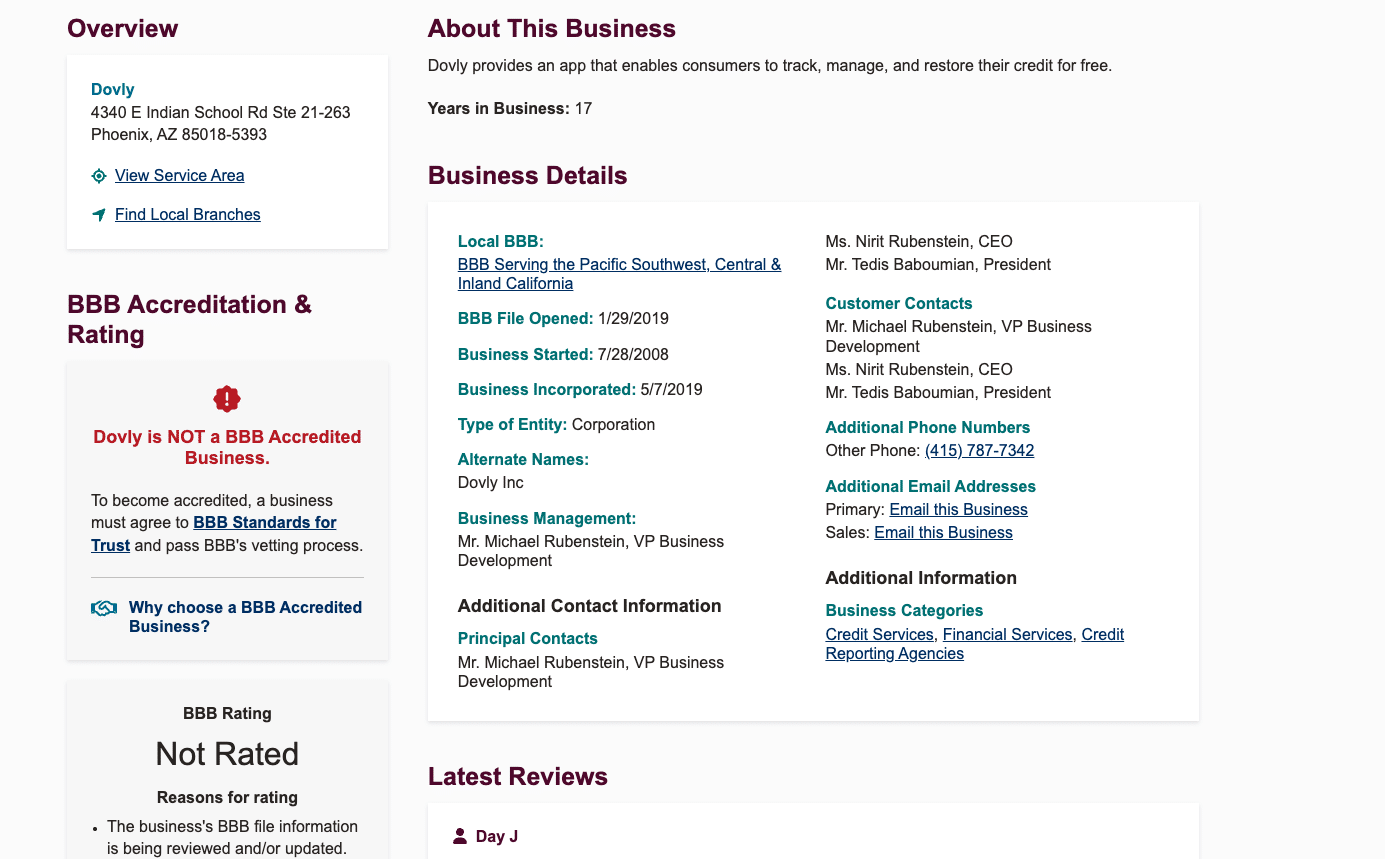Click the Latest Reviews section heading

click(x=518, y=776)
